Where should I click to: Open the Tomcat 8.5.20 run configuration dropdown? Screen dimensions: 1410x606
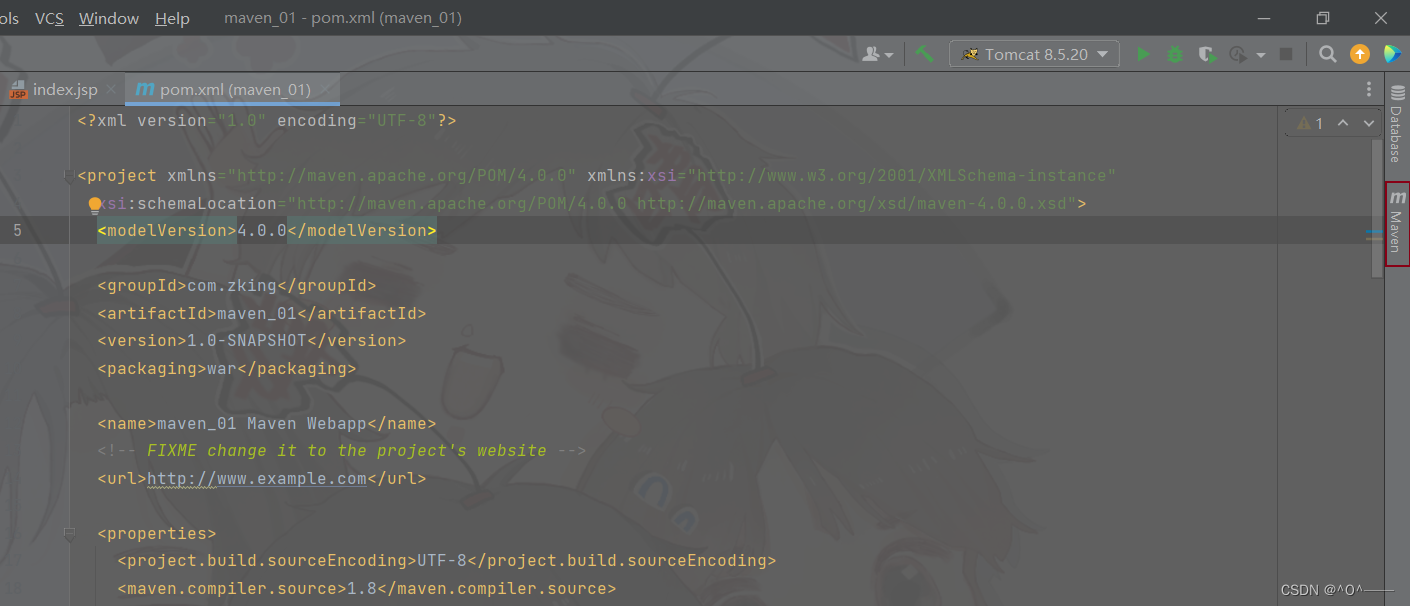[1034, 54]
